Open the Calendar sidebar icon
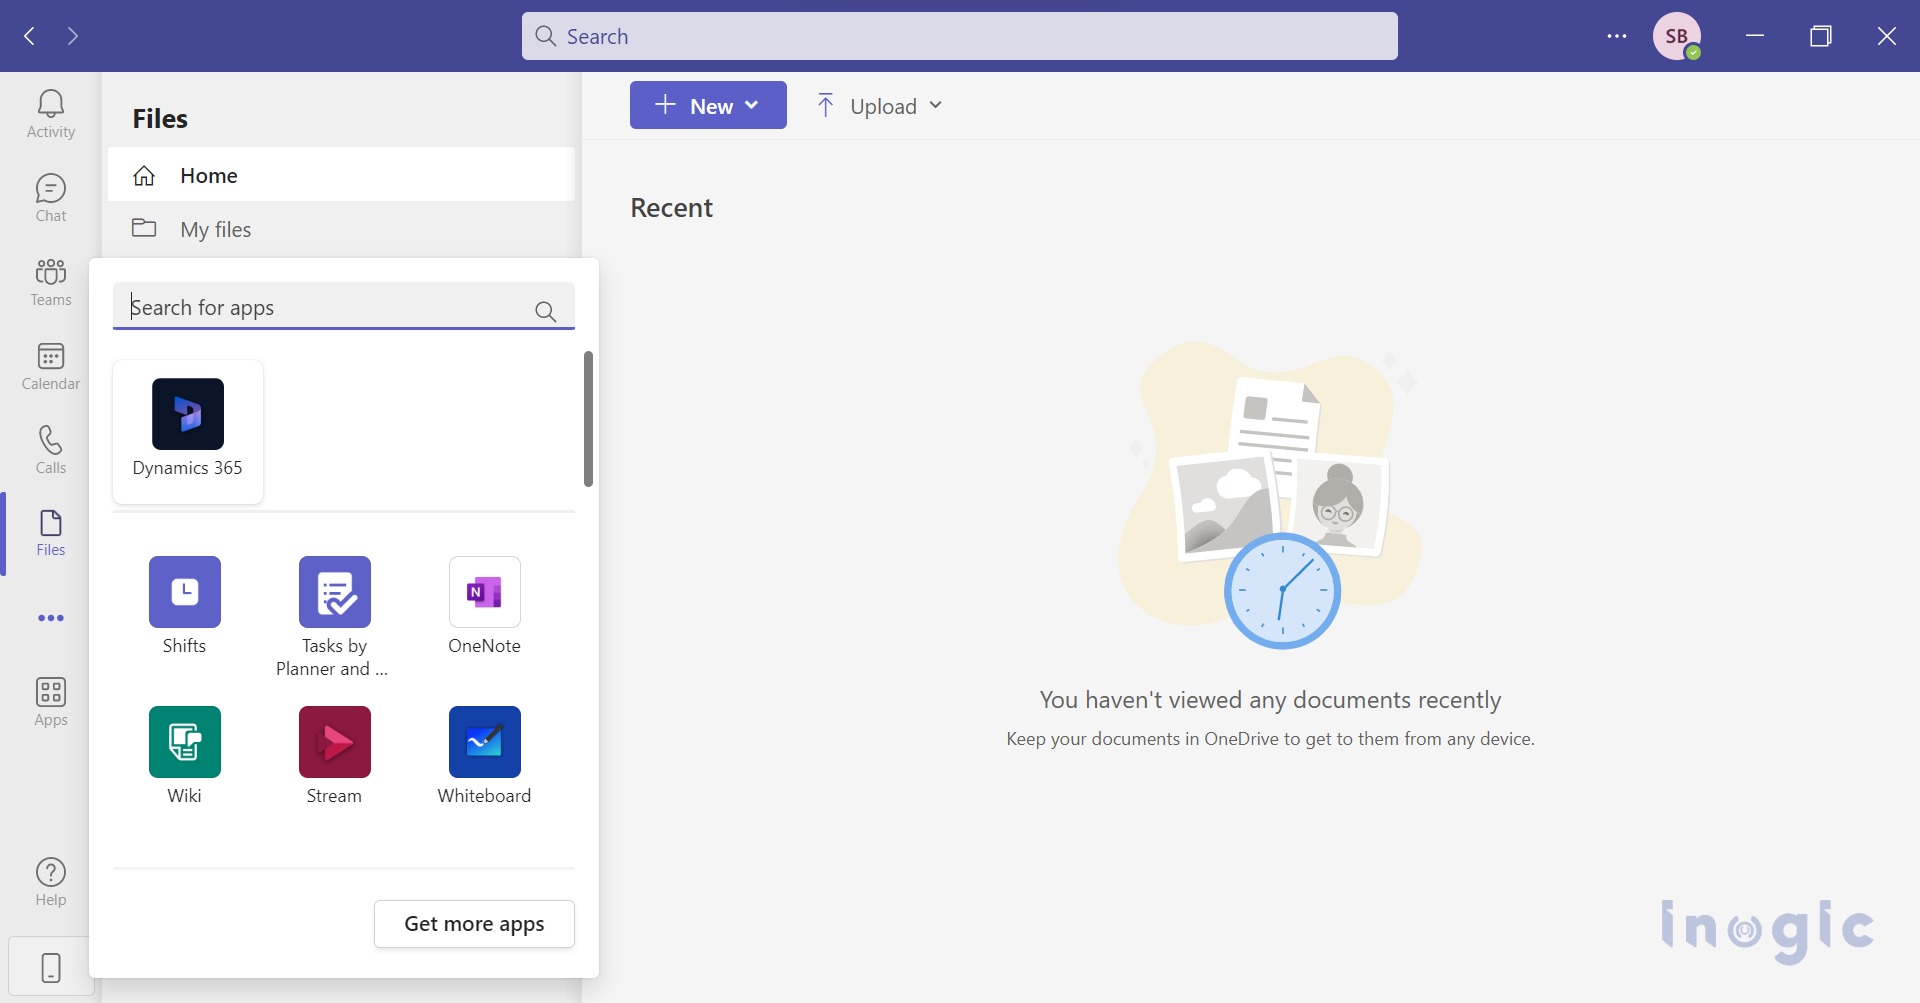1920x1003 pixels. 51,365
